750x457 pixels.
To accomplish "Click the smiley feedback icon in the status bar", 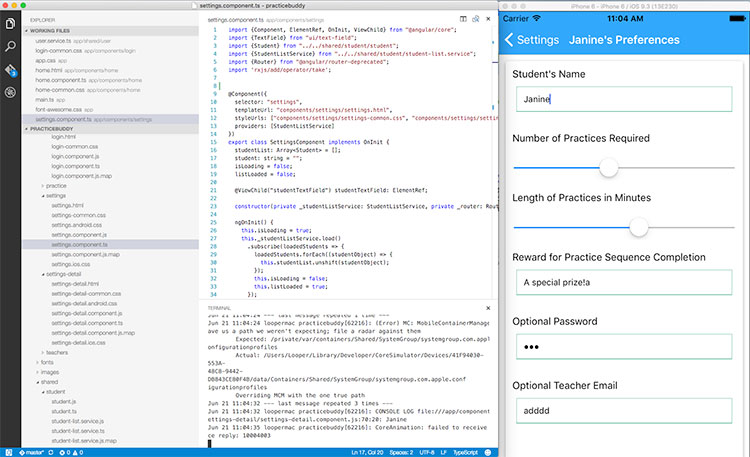I will pos(490,452).
